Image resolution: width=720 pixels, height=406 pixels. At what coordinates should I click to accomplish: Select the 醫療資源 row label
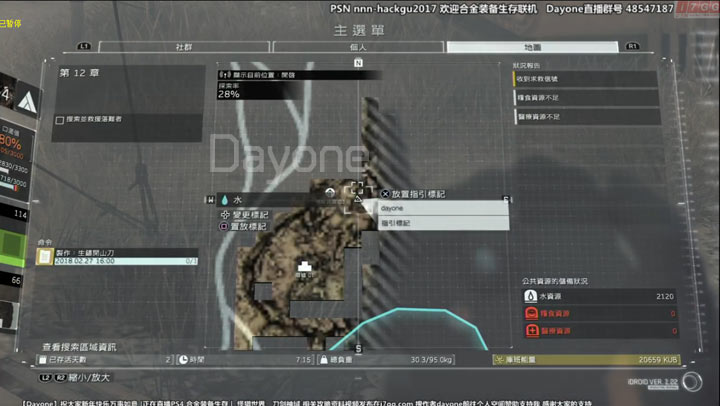click(x=556, y=331)
